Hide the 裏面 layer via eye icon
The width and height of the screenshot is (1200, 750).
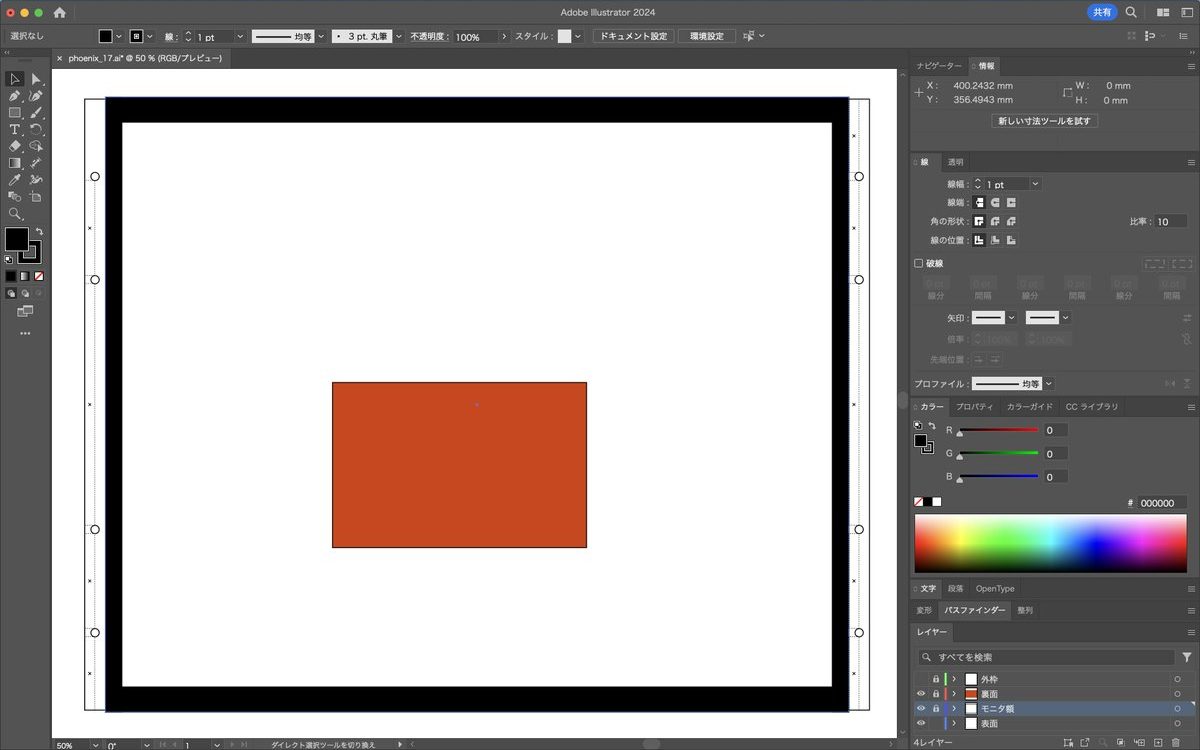pos(921,694)
